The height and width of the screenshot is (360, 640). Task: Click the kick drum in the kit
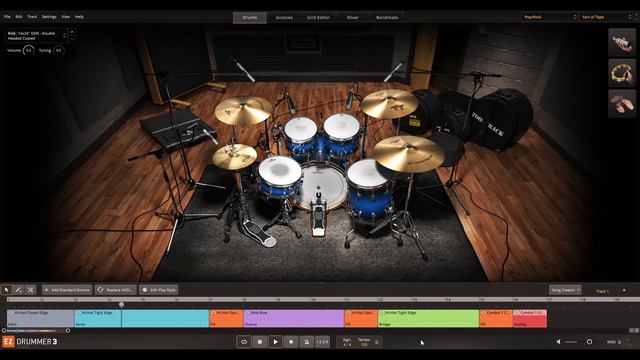(322, 187)
